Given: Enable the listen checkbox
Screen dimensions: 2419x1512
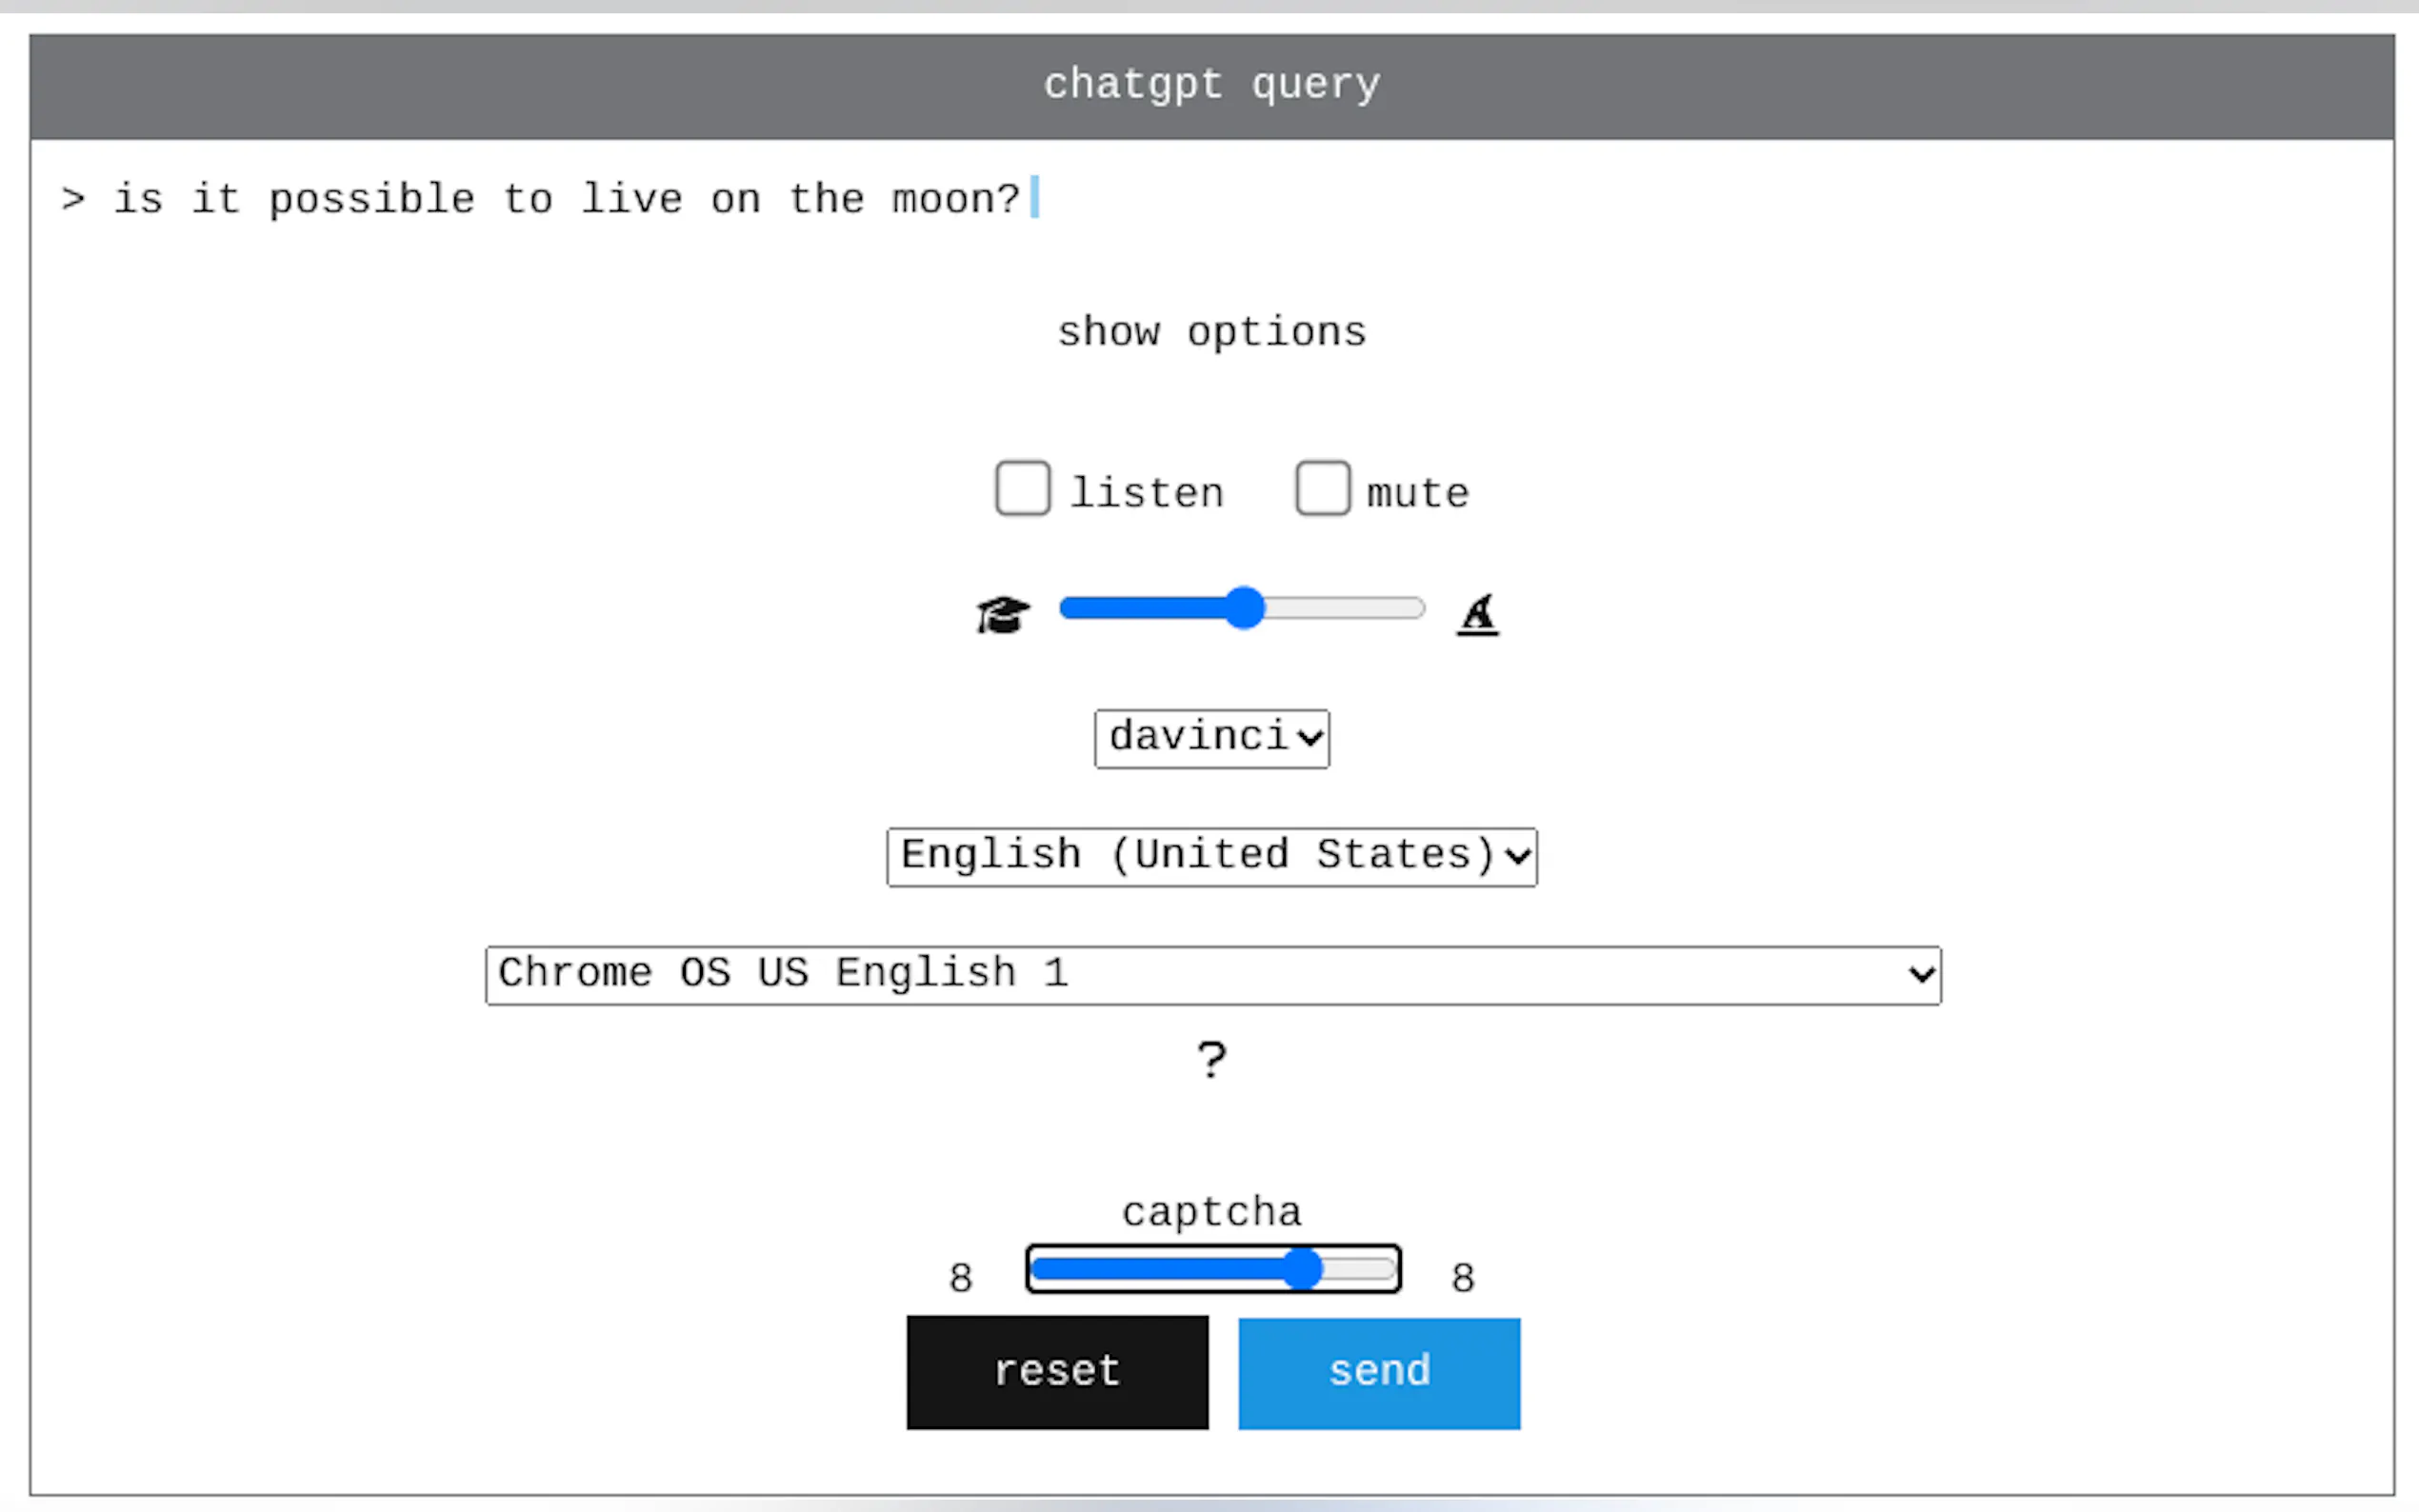Looking at the screenshot, I should pos(1022,488).
